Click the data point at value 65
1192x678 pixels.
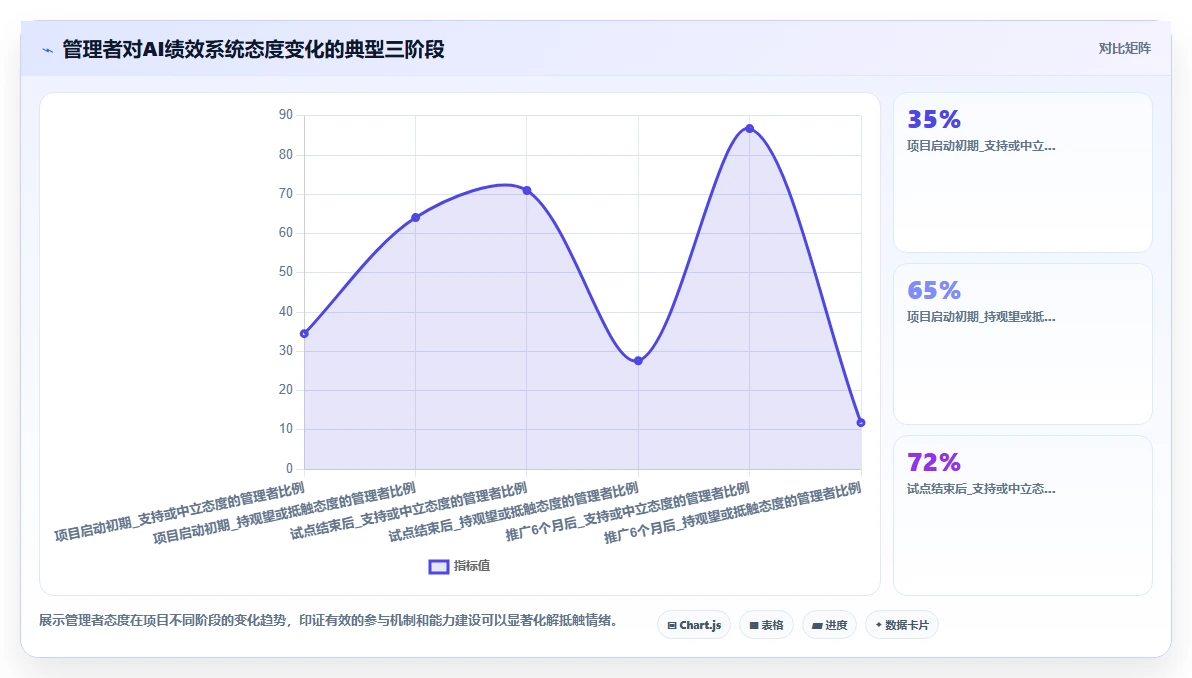click(415, 217)
